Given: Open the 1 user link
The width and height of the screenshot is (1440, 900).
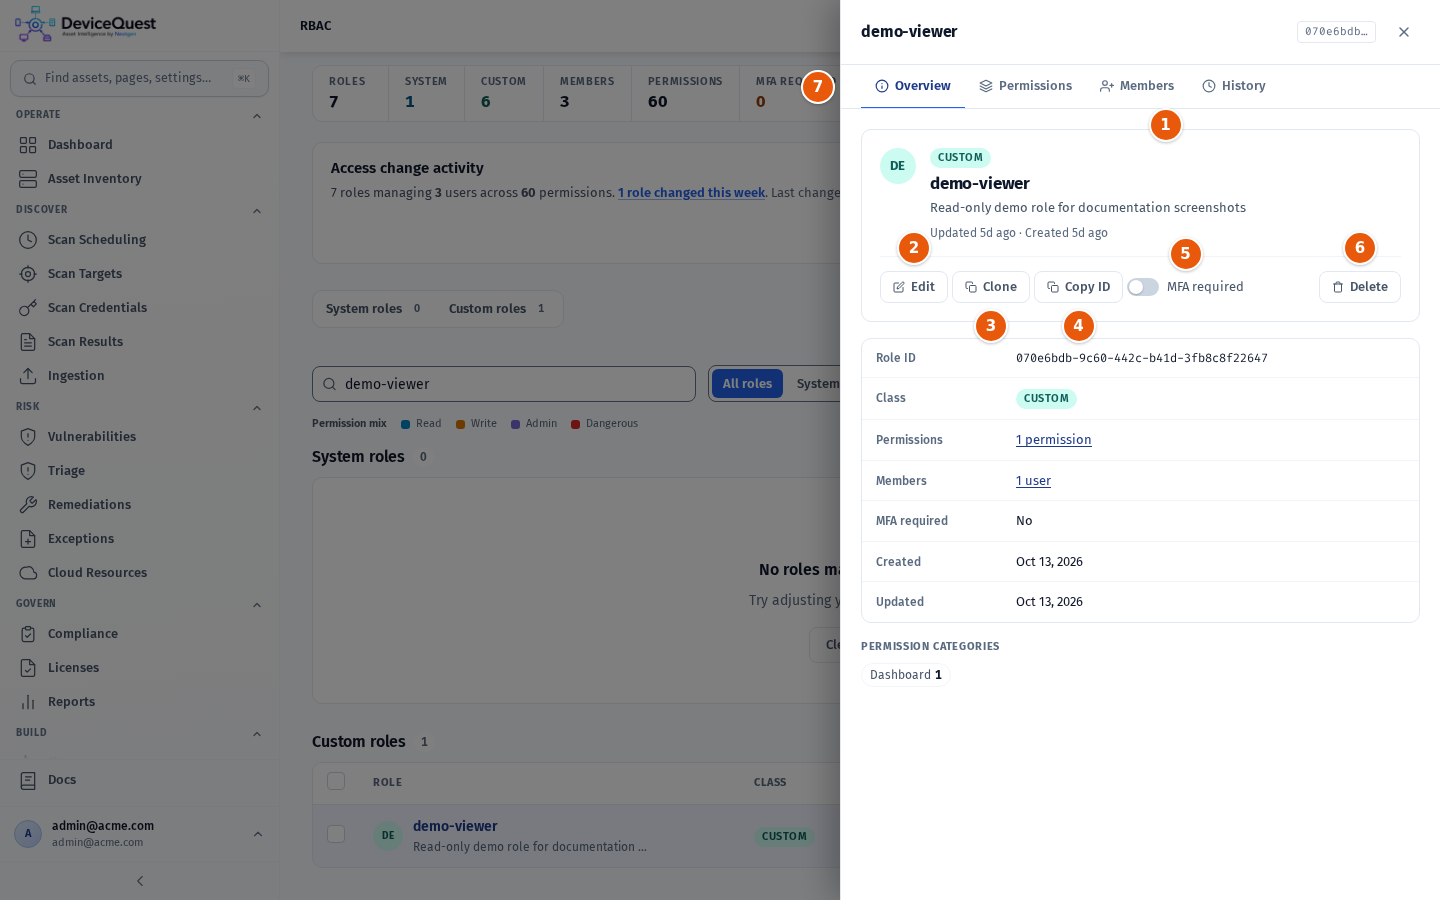Looking at the screenshot, I should [1033, 481].
